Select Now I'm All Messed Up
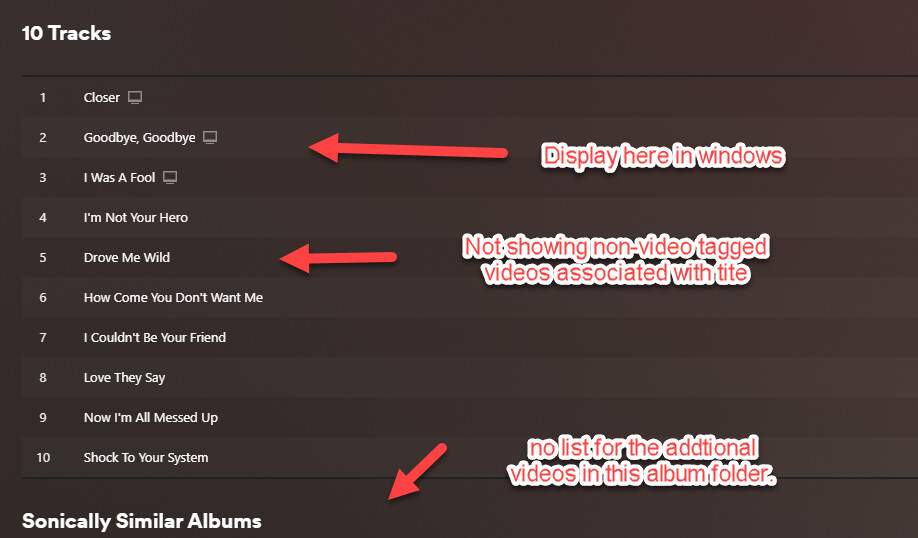This screenshot has height=538, width=918. coord(150,417)
